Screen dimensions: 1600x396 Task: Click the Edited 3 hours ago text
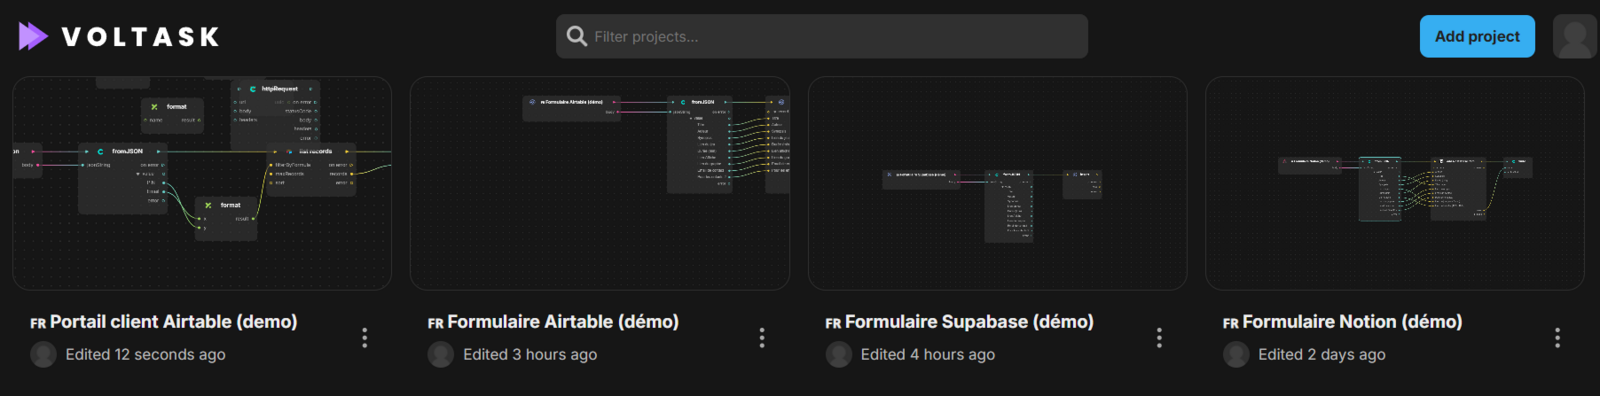[x=530, y=354]
